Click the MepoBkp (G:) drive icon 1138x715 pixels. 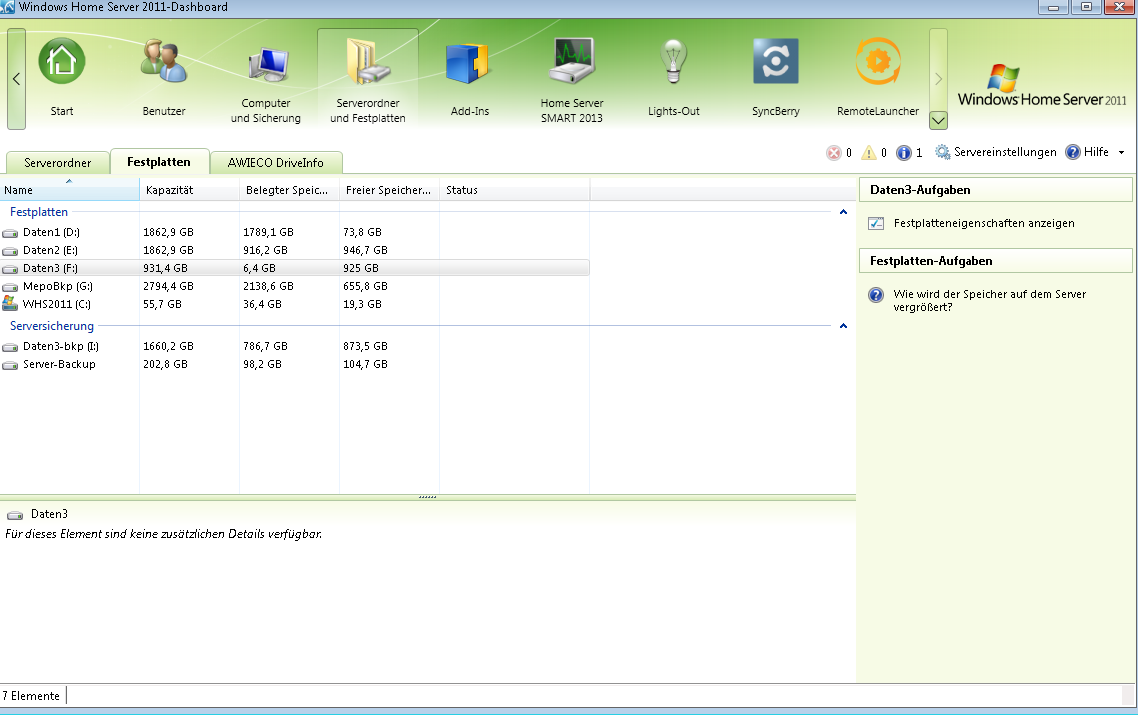tap(10, 287)
